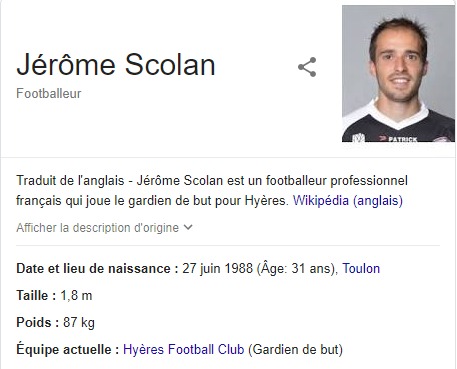The height and width of the screenshot is (369, 457).
Task: Click the height value 1,8 m
Action: pos(76,295)
